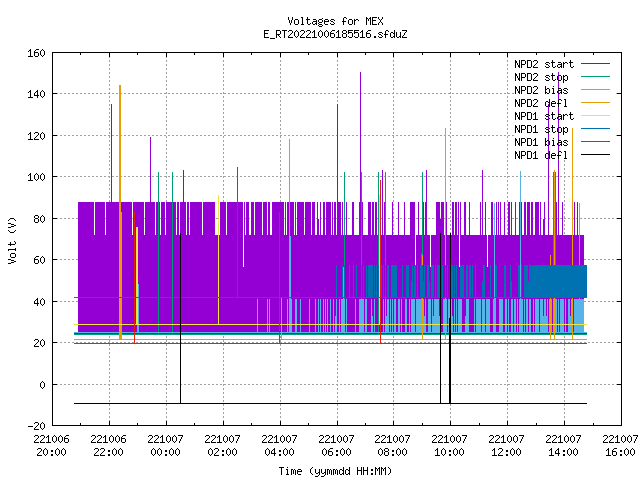Click the 'NPD2 defl' legend label
The height and width of the screenshot is (480, 640).
click(x=541, y=103)
